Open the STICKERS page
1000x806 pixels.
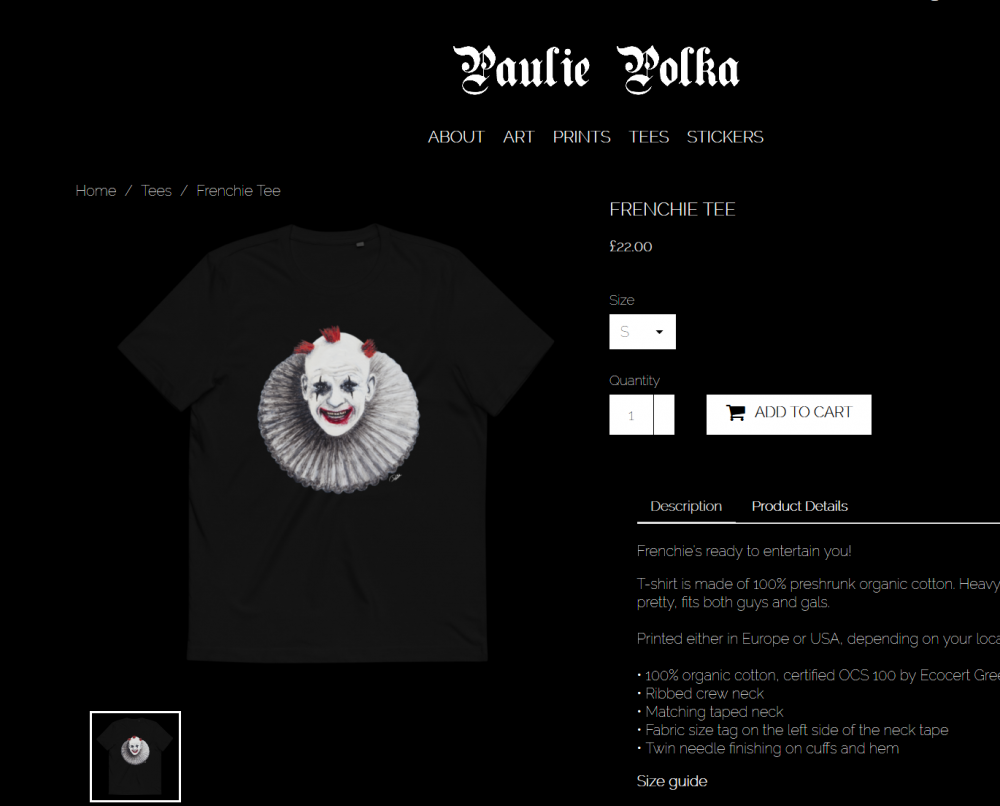coord(724,137)
